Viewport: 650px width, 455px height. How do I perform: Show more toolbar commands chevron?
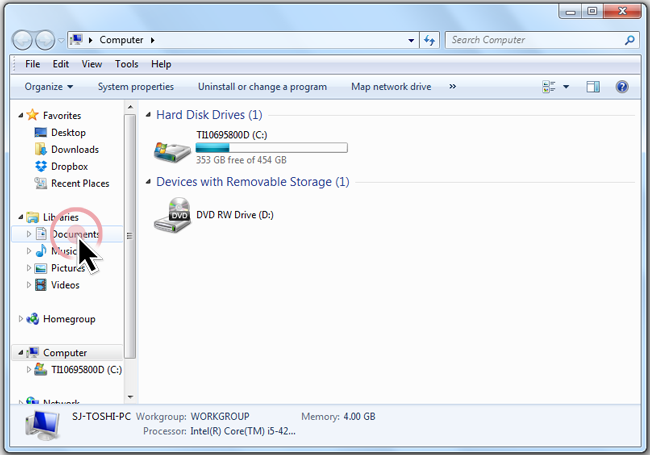click(x=452, y=87)
